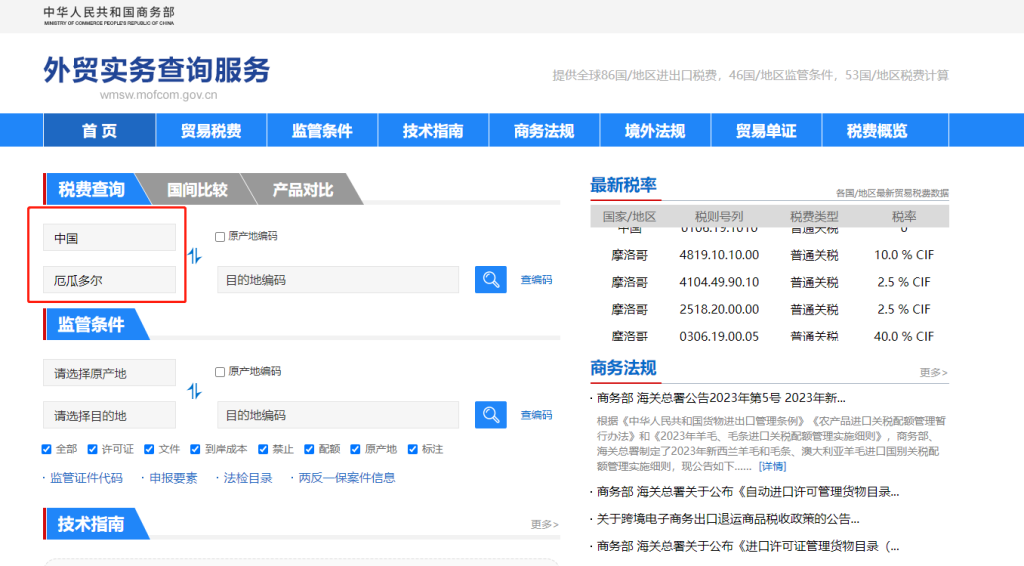Uncheck the 配额 checkbox
This screenshot has width=1024, height=566.
(309, 449)
